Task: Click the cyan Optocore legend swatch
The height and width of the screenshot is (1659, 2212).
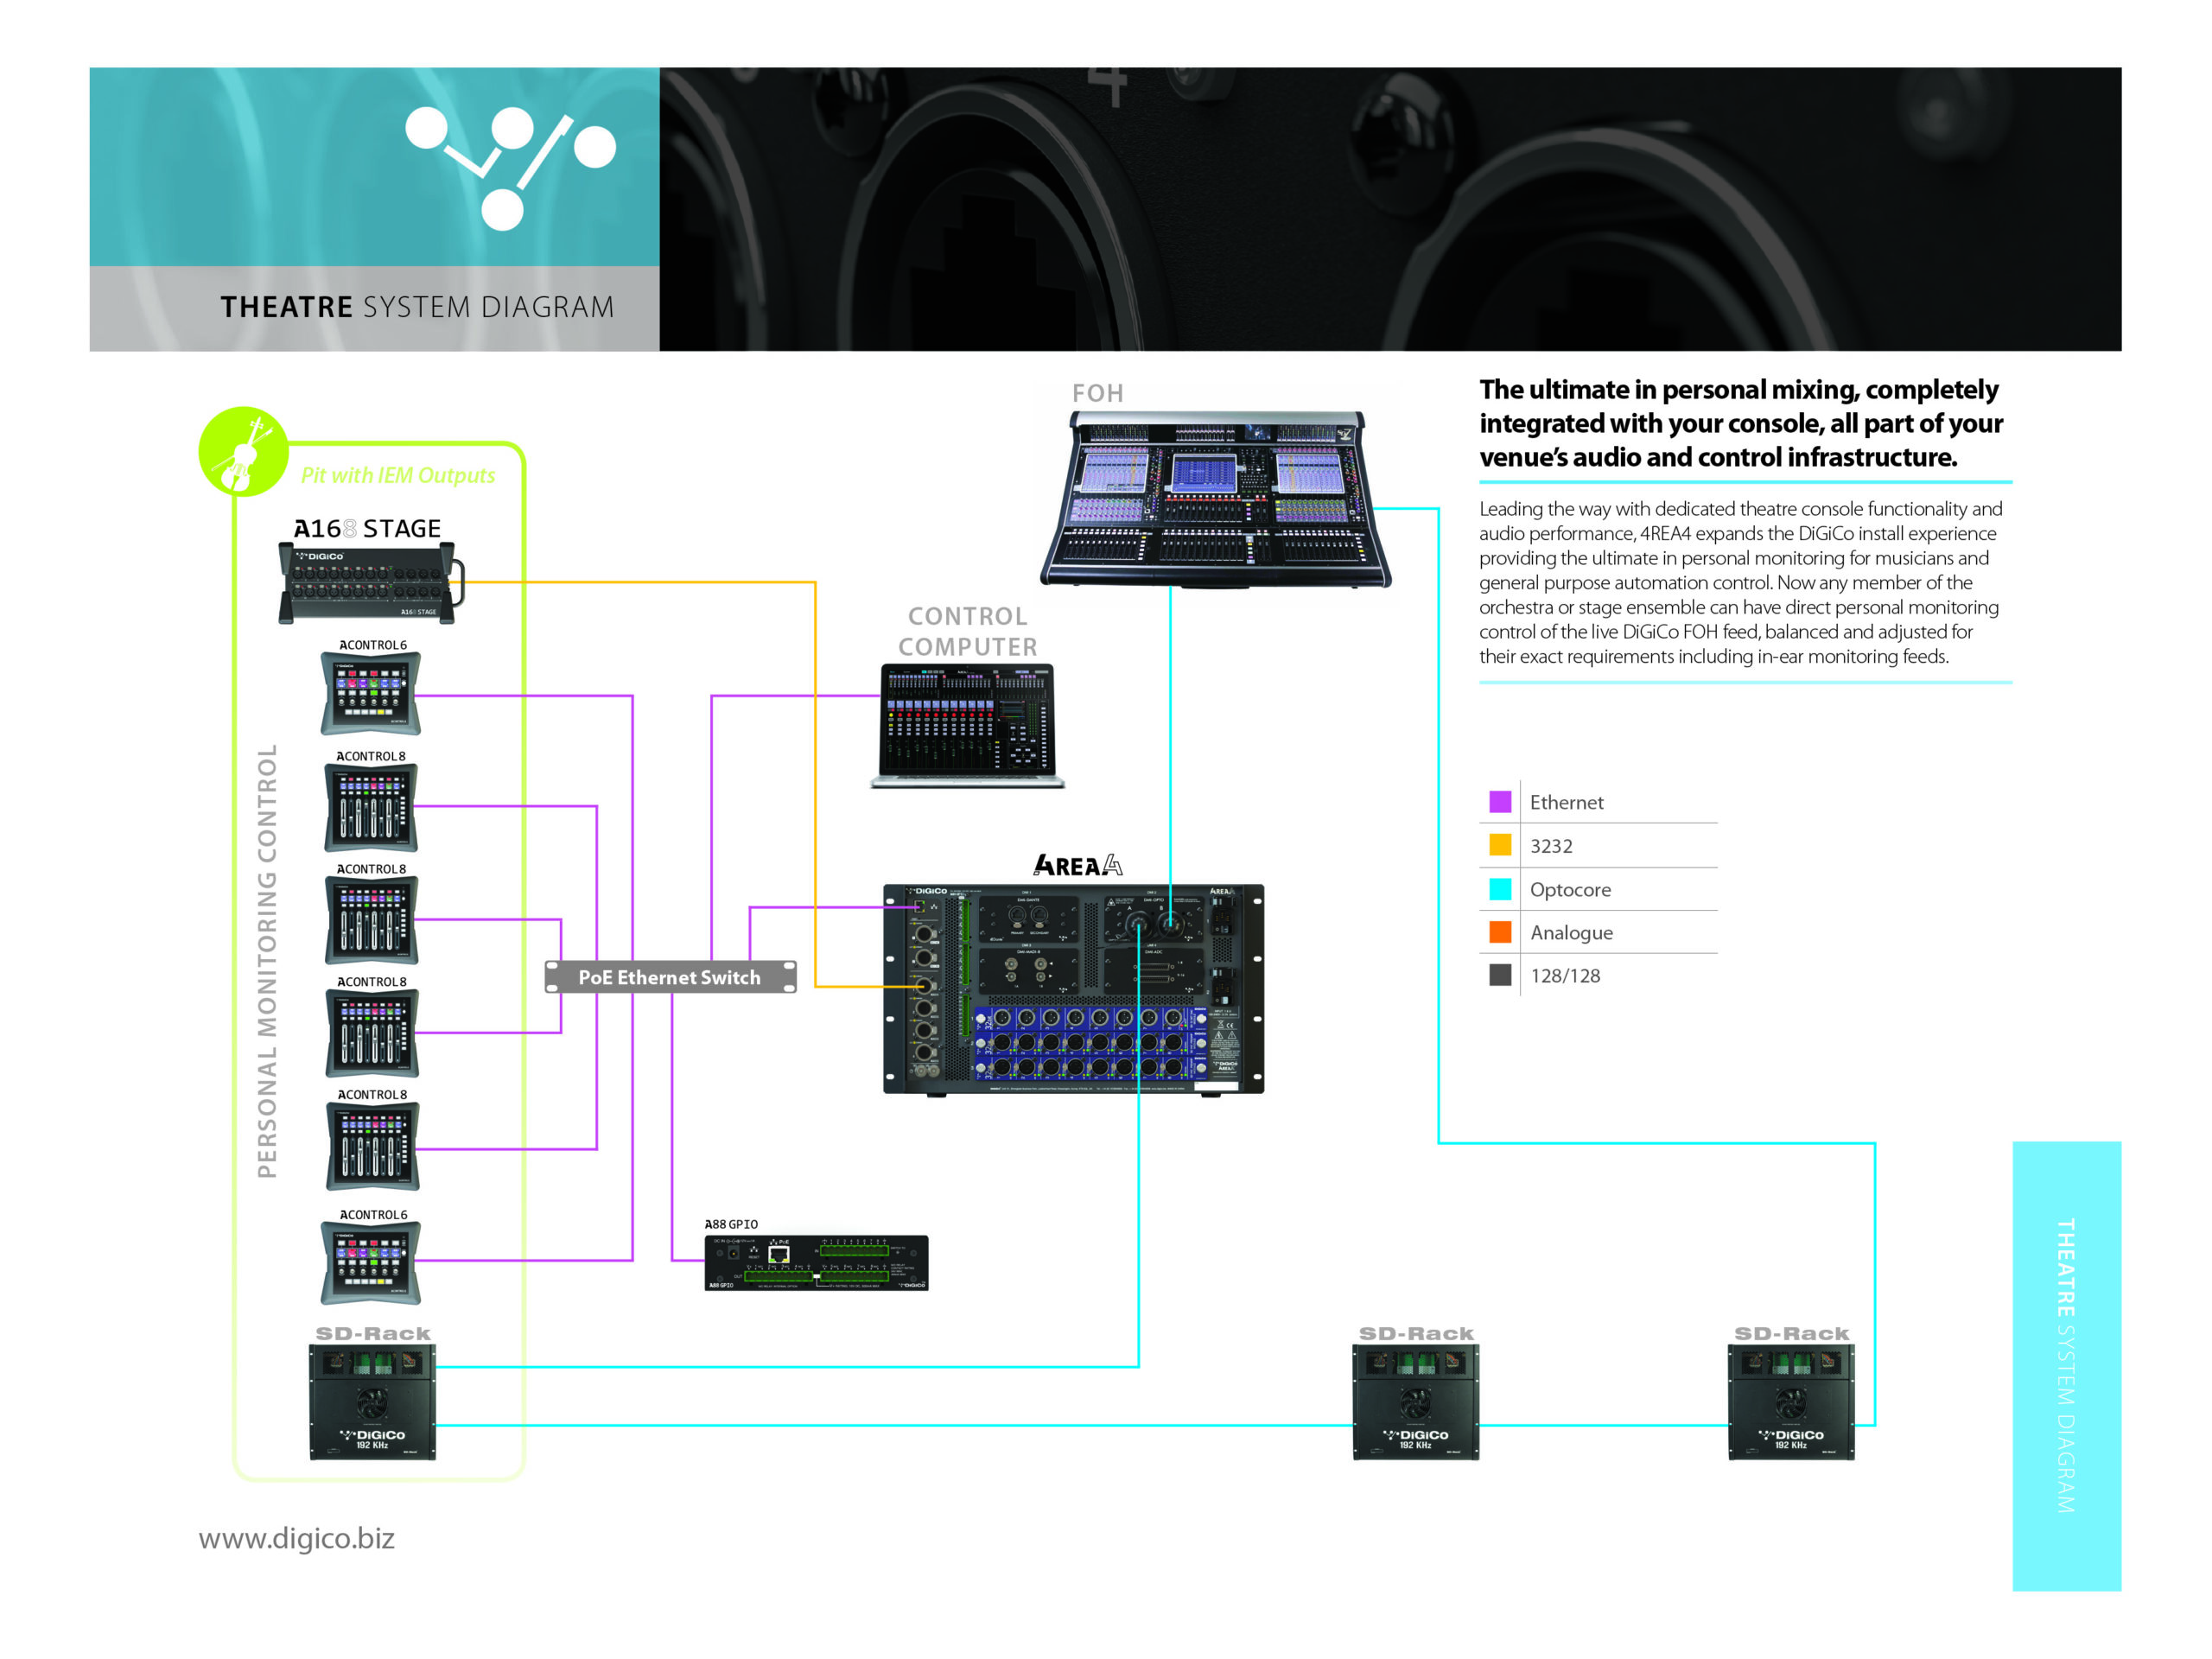Action: [x=1500, y=889]
